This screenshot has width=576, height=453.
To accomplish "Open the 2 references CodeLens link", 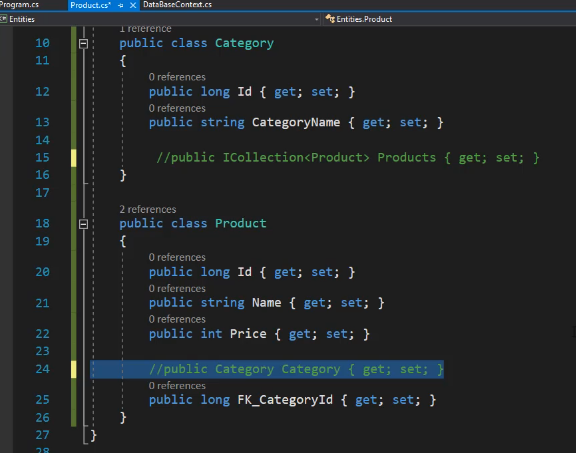I will tap(148, 209).
